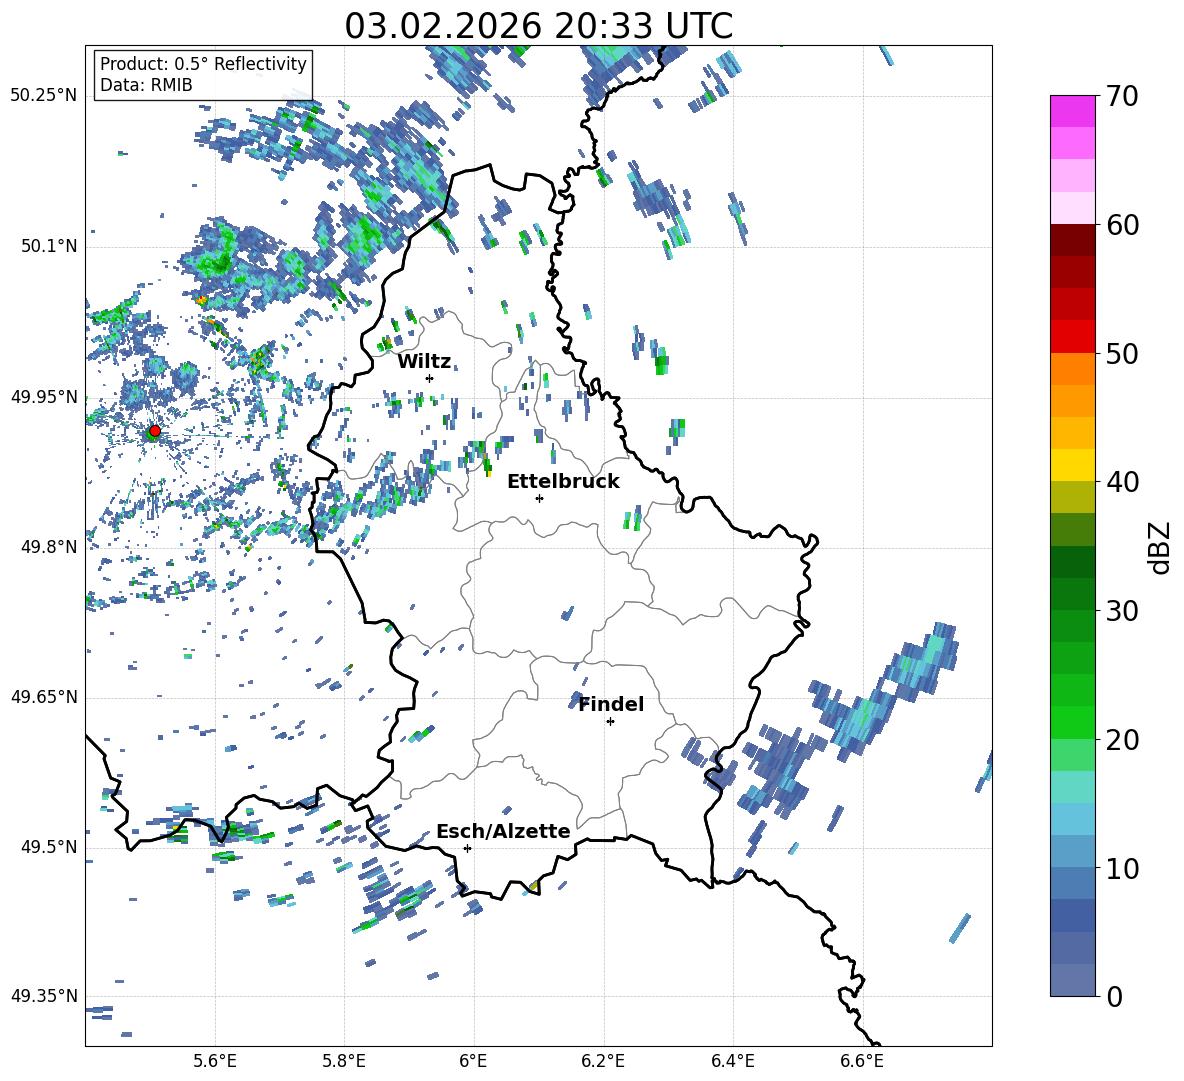Click the 49.65°N latitude label
The height and width of the screenshot is (1081, 1184).
(x=44, y=696)
